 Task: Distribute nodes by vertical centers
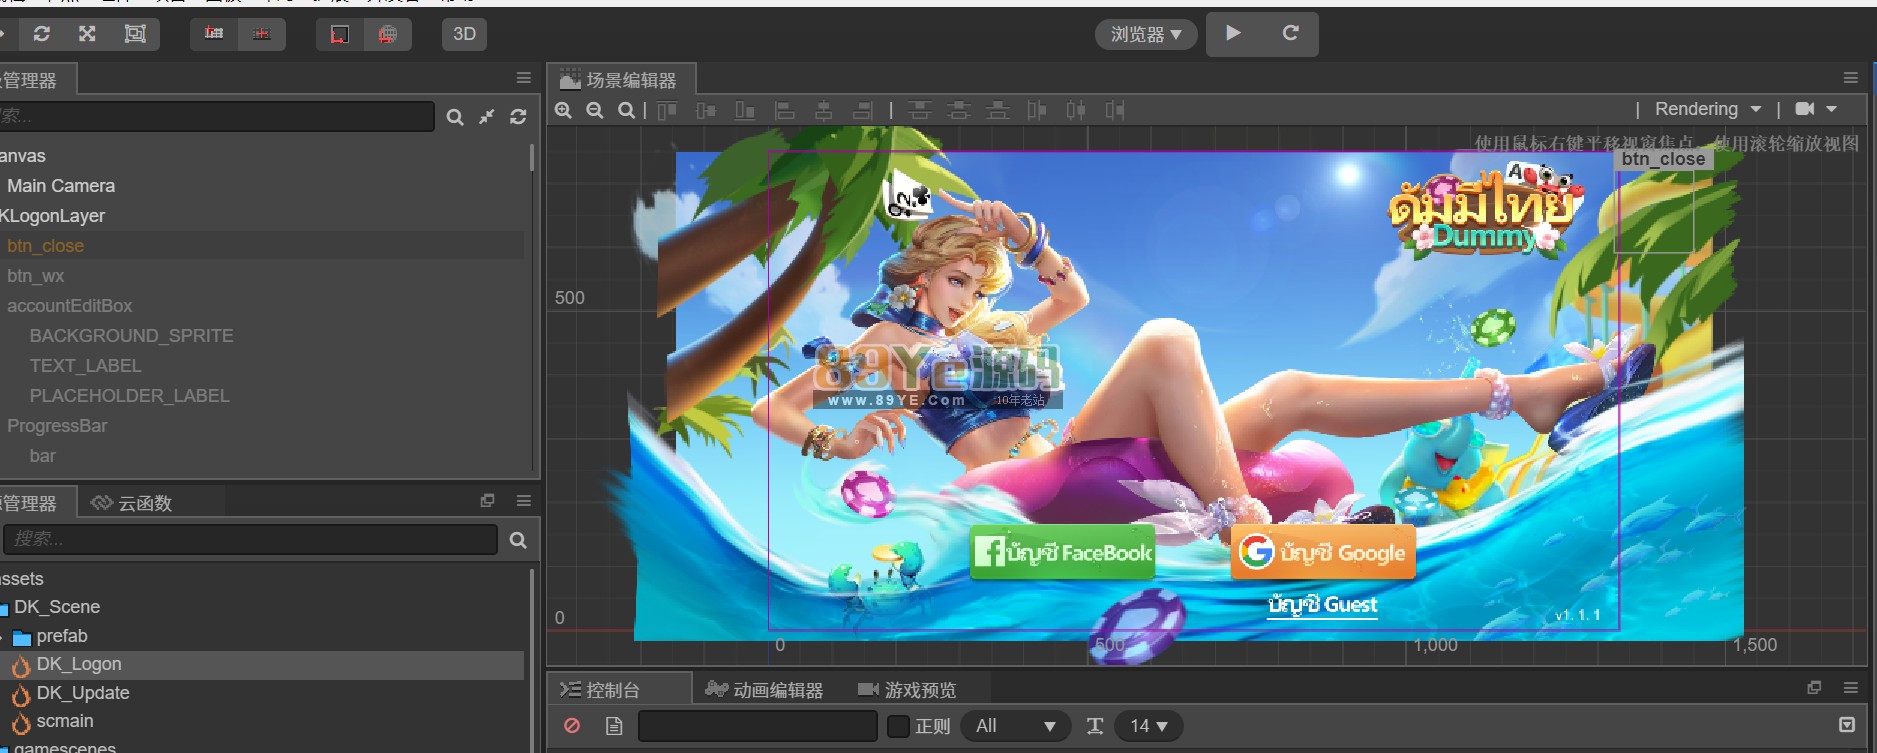coord(958,110)
